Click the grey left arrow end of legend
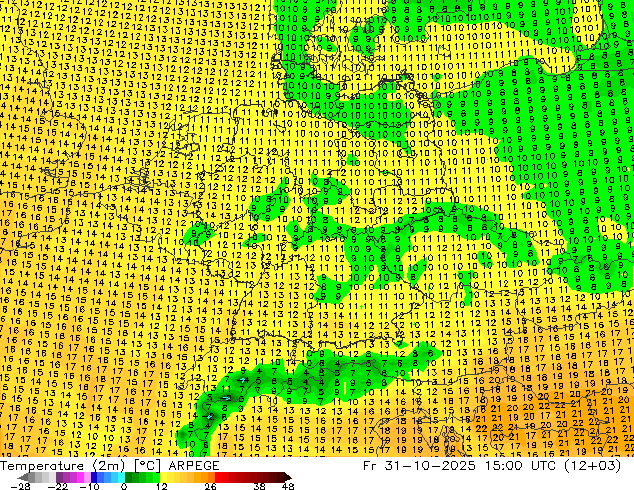This screenshot has width=634, height=490. click(23, 477)
